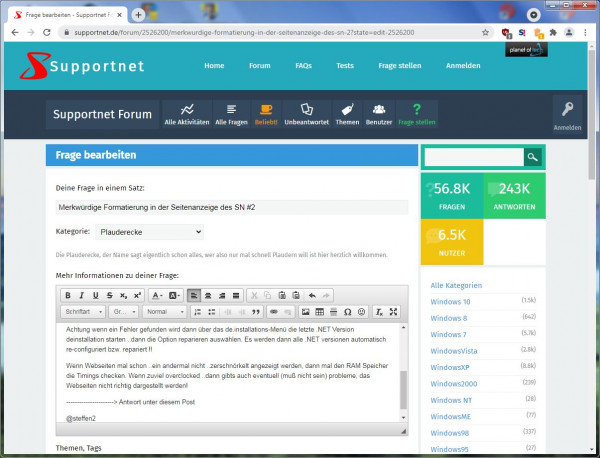Insert a numbered list

tap(197, 312)
